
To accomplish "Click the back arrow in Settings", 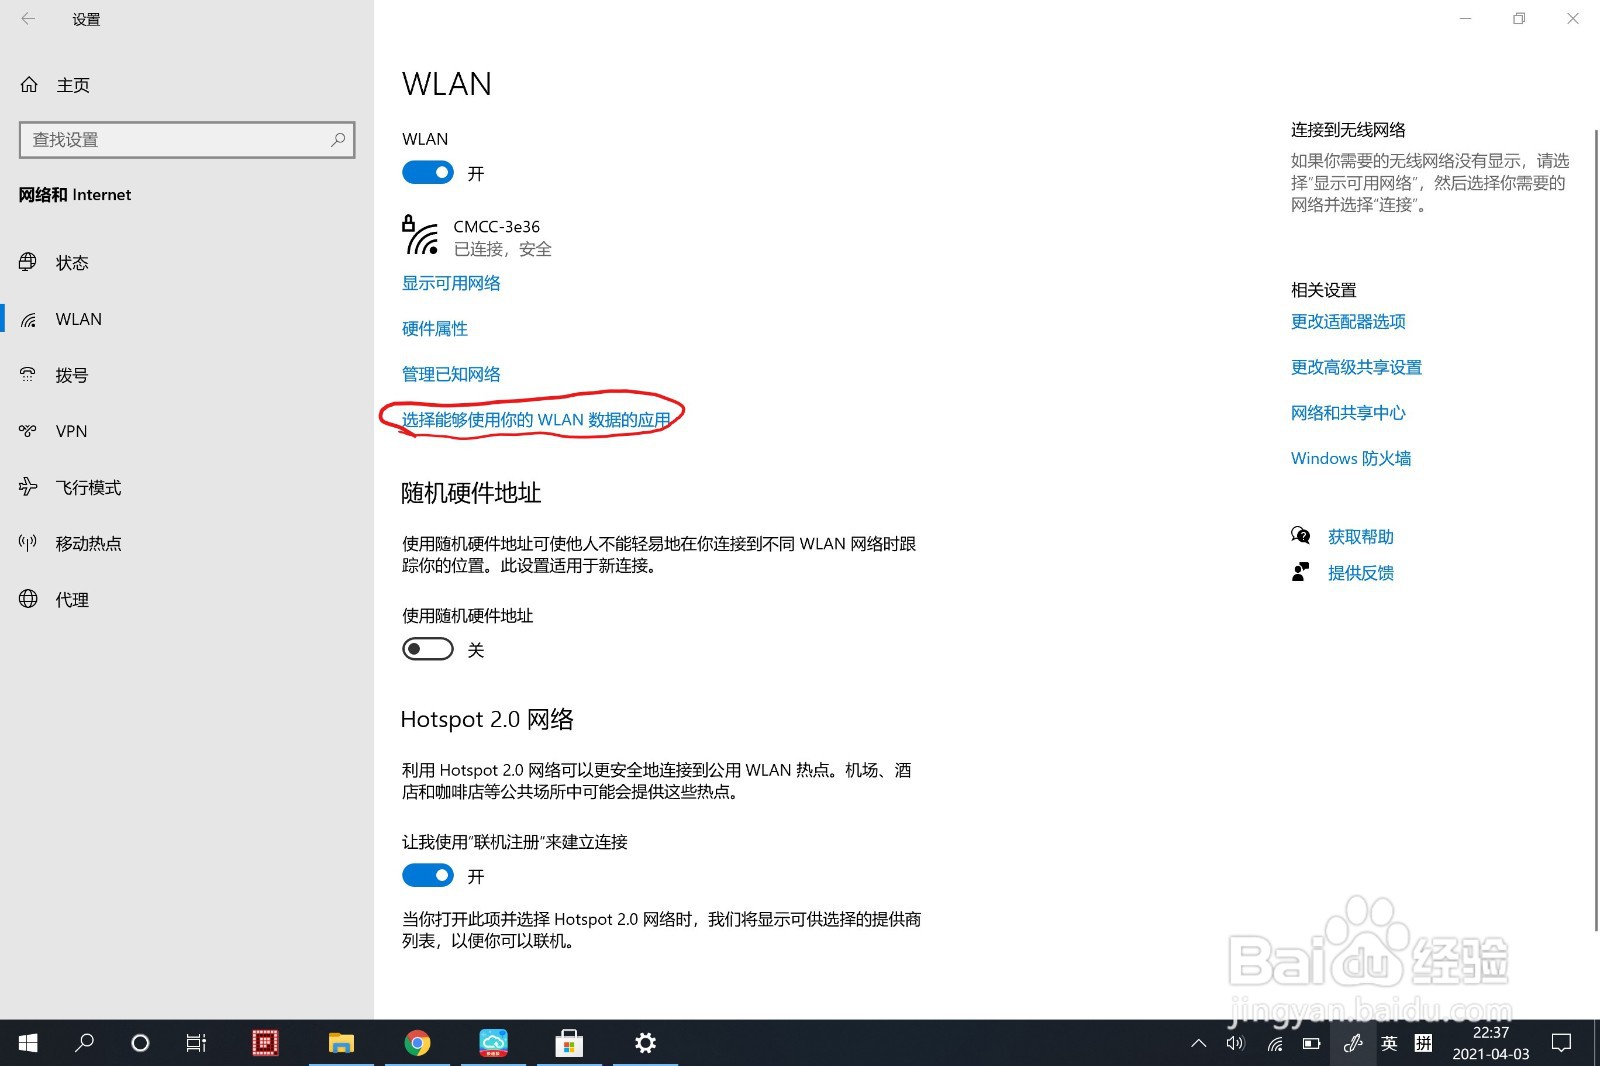I will [x=28, y=19].
